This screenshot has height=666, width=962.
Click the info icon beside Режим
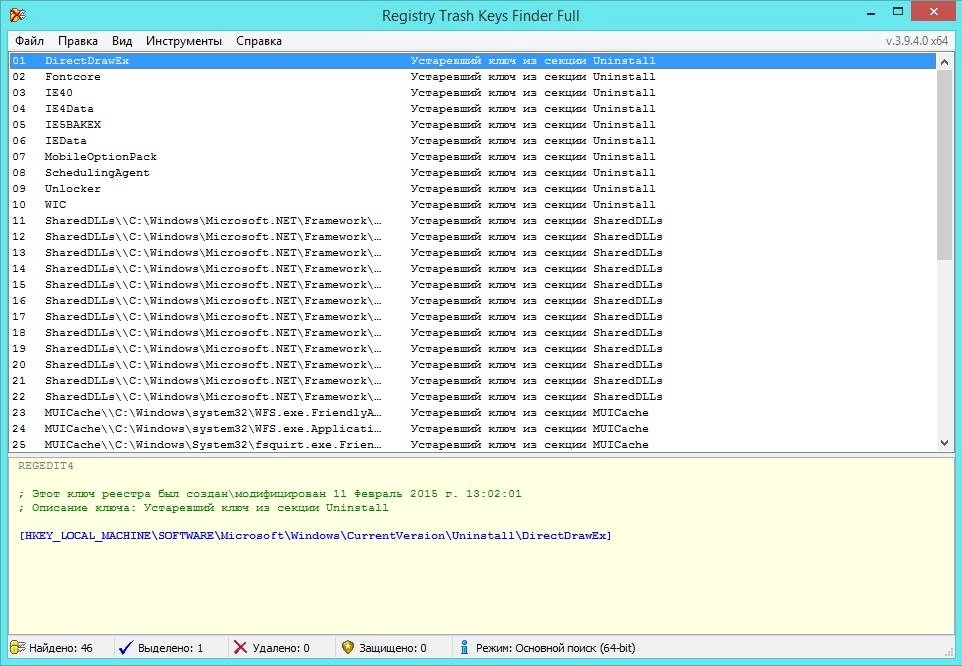464,648
